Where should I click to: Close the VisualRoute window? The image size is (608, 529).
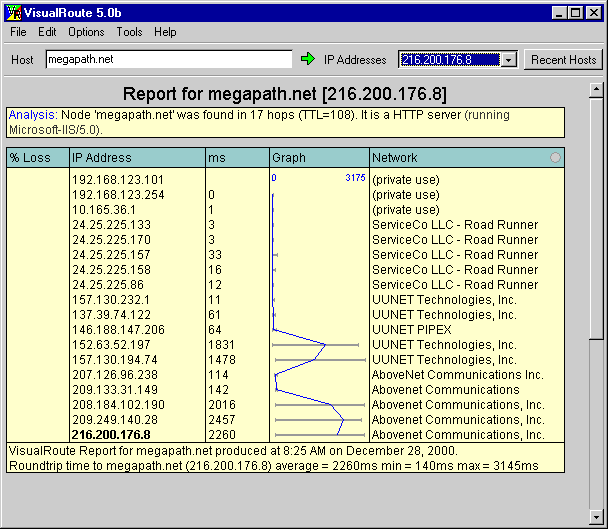click(x=594, y=13)
